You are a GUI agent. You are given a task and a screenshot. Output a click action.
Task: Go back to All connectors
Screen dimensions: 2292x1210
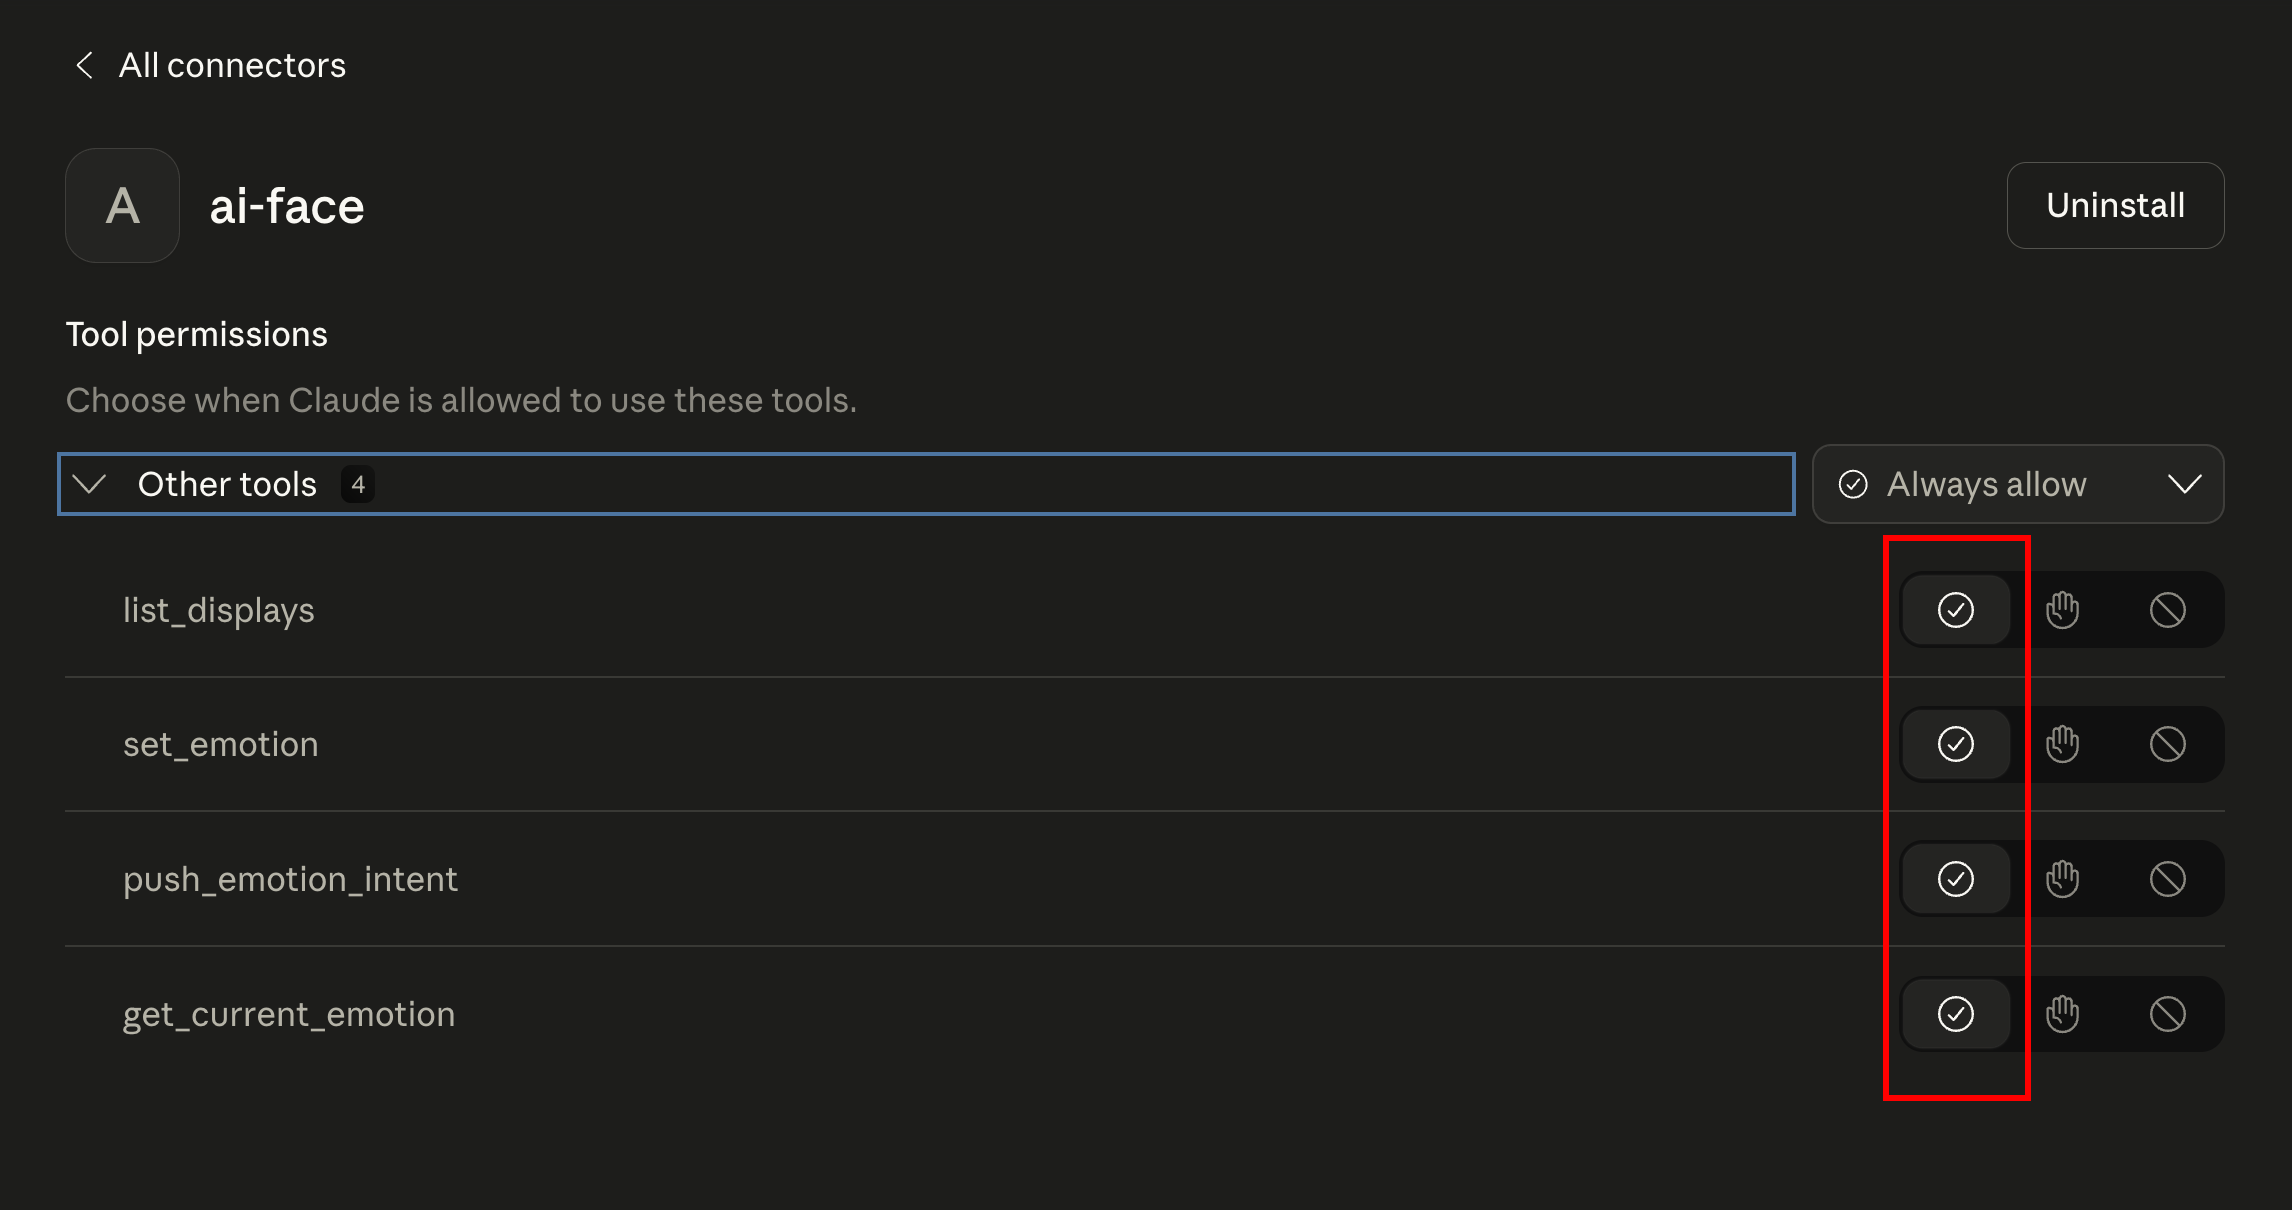click(232, 66)
